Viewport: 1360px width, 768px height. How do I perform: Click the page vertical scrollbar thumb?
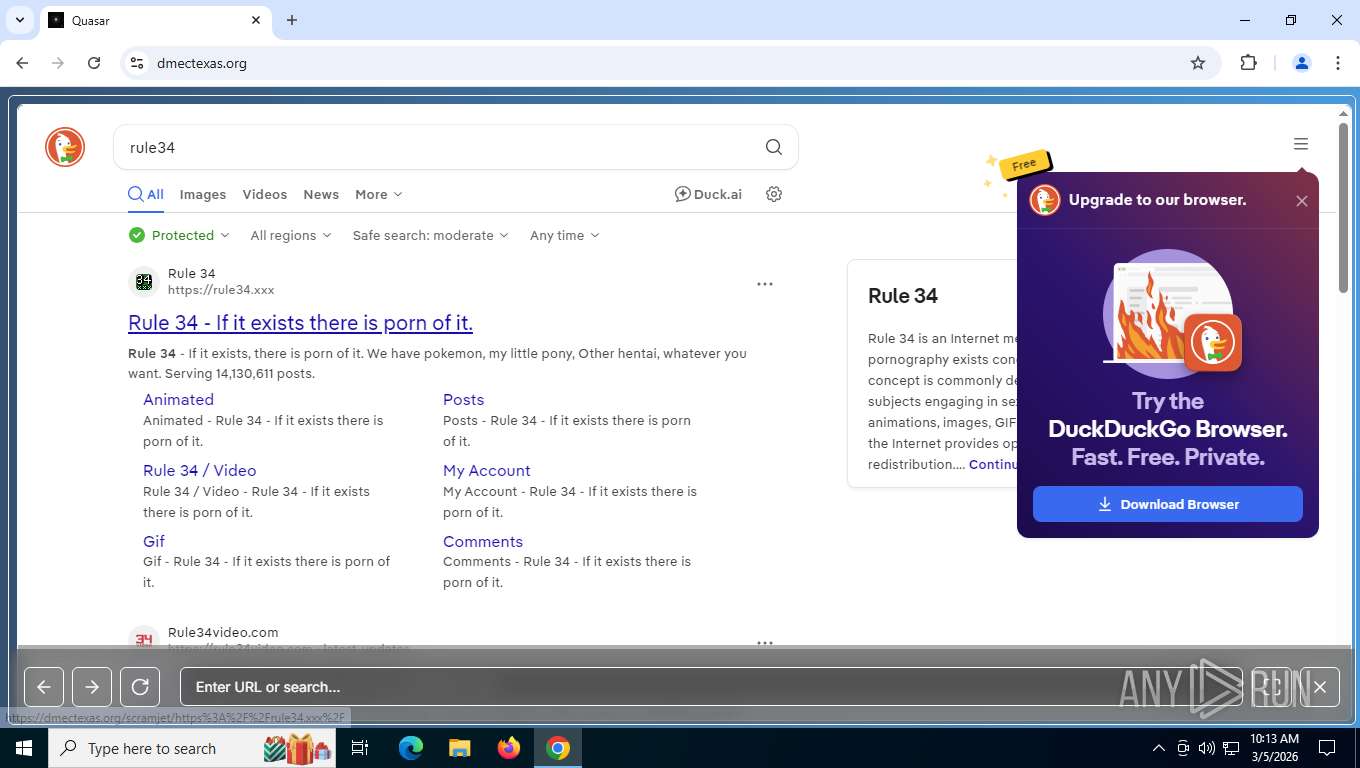click(1345, 208)
